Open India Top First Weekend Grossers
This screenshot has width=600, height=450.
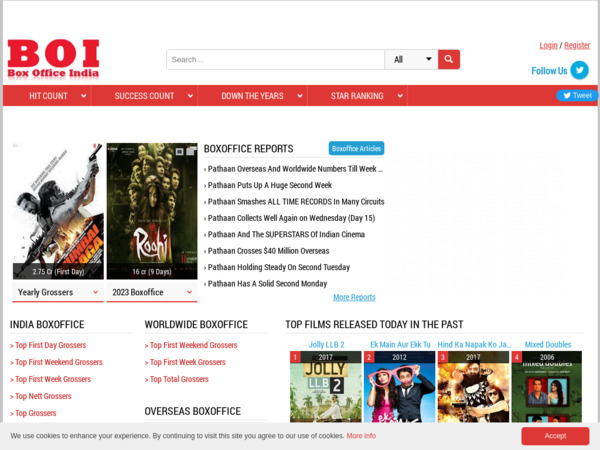click(59, 362)
